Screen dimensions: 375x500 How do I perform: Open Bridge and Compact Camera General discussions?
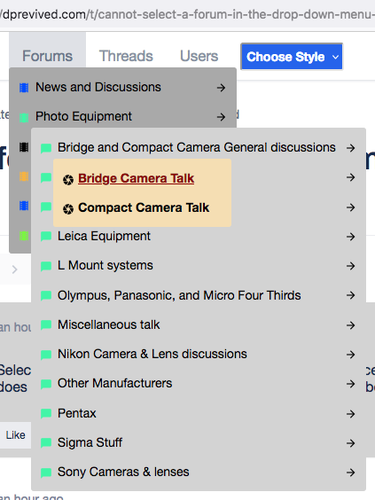[x=196, y=147]
